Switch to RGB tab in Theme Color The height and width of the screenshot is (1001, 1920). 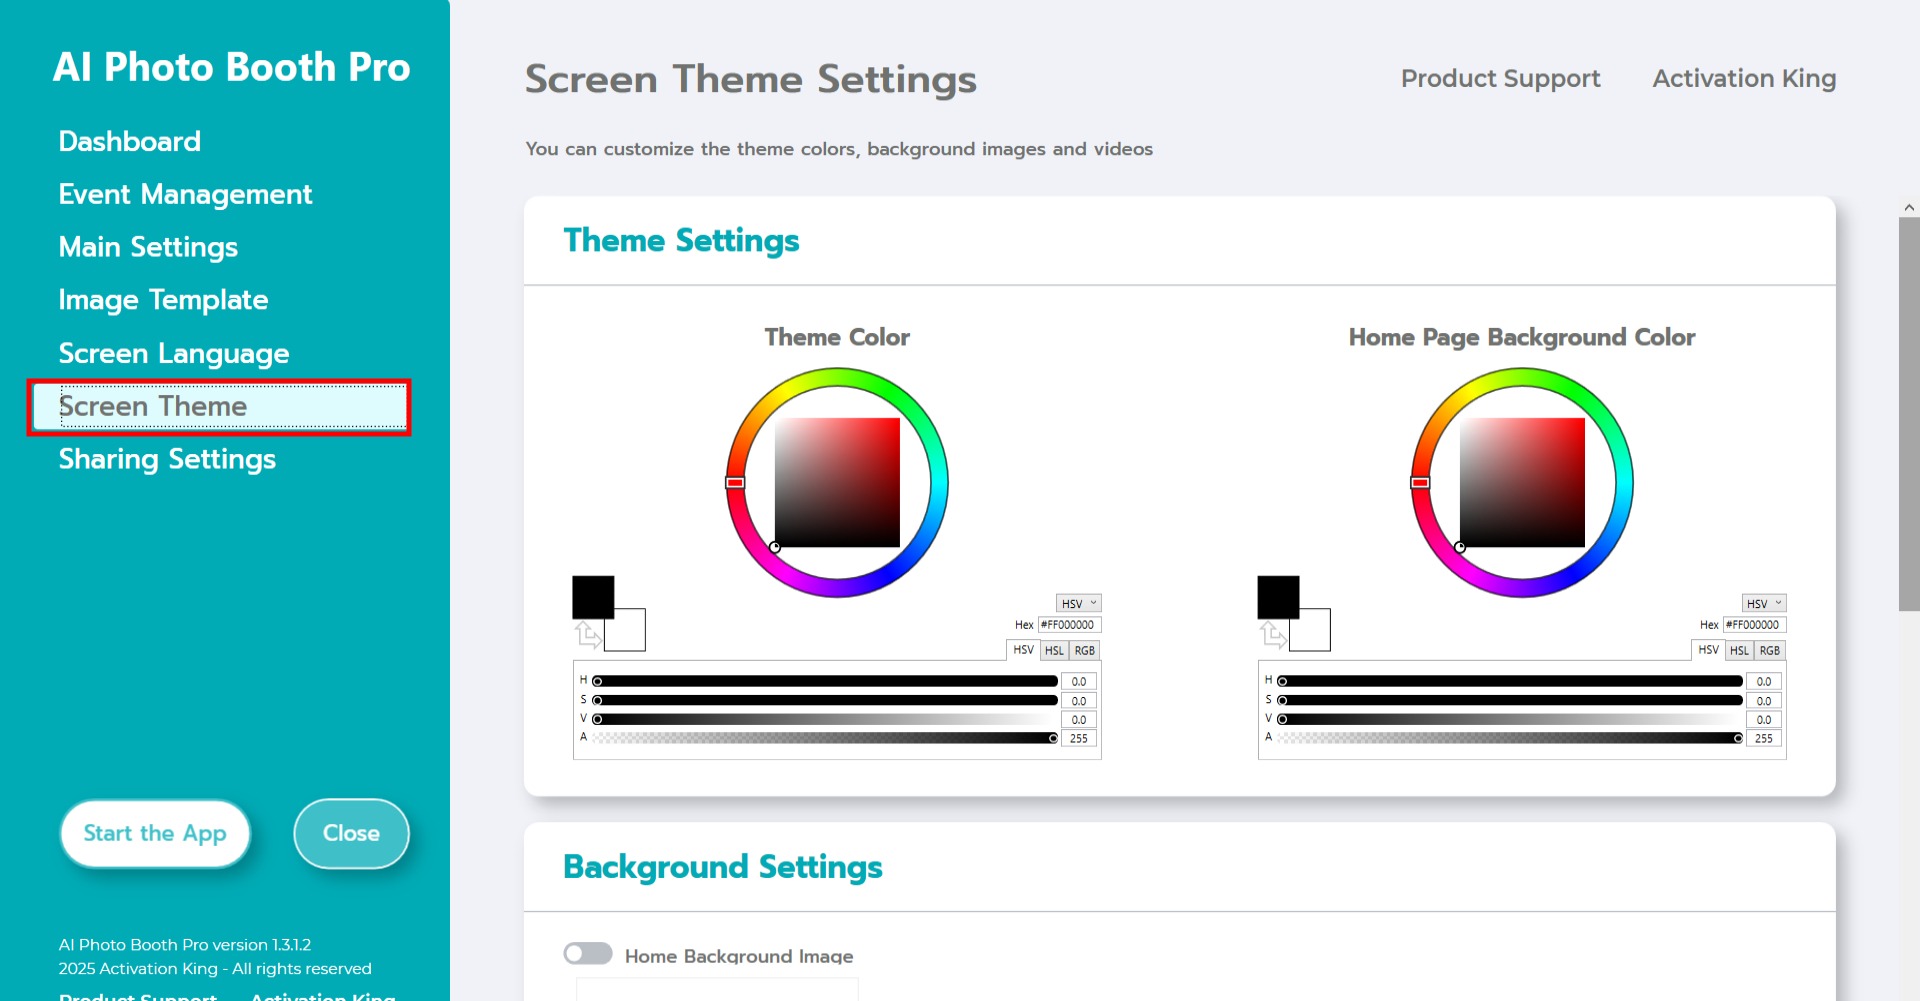pos(1084,651)
